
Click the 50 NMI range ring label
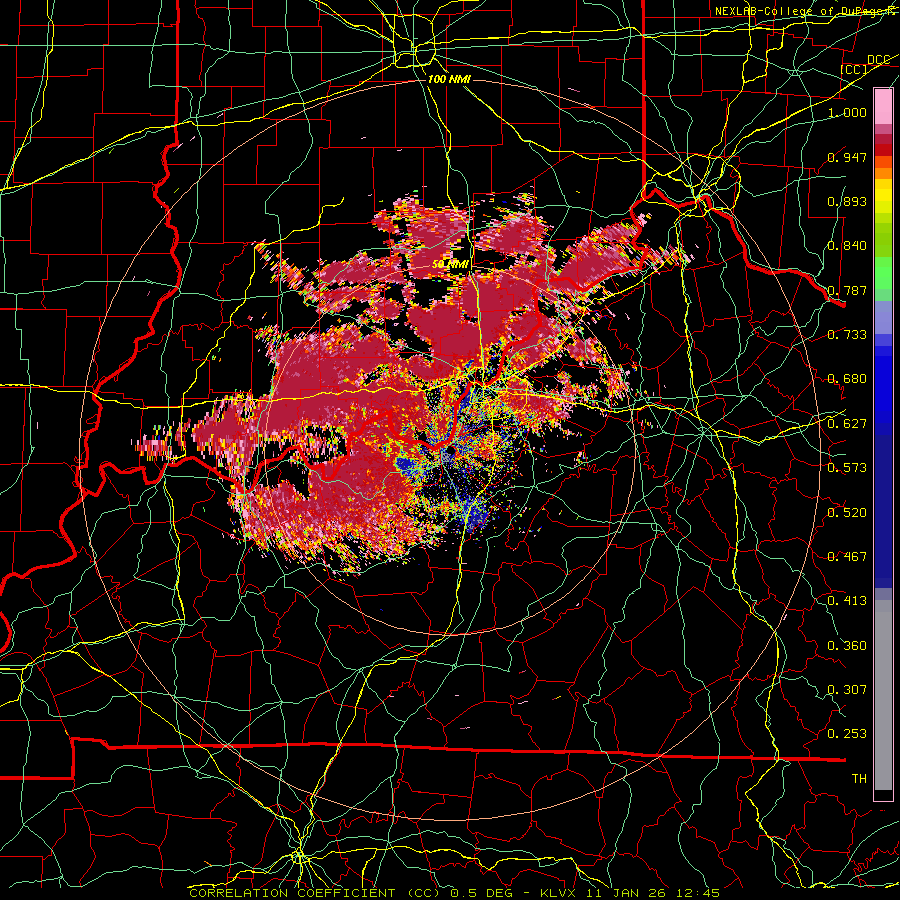[x=451, y=265]
